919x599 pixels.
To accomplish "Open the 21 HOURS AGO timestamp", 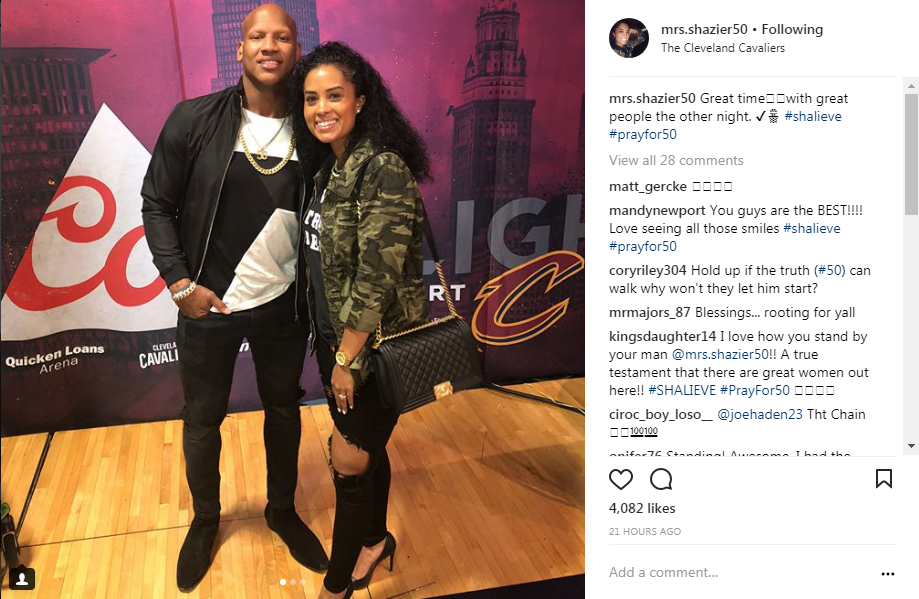I will [645, 532].
